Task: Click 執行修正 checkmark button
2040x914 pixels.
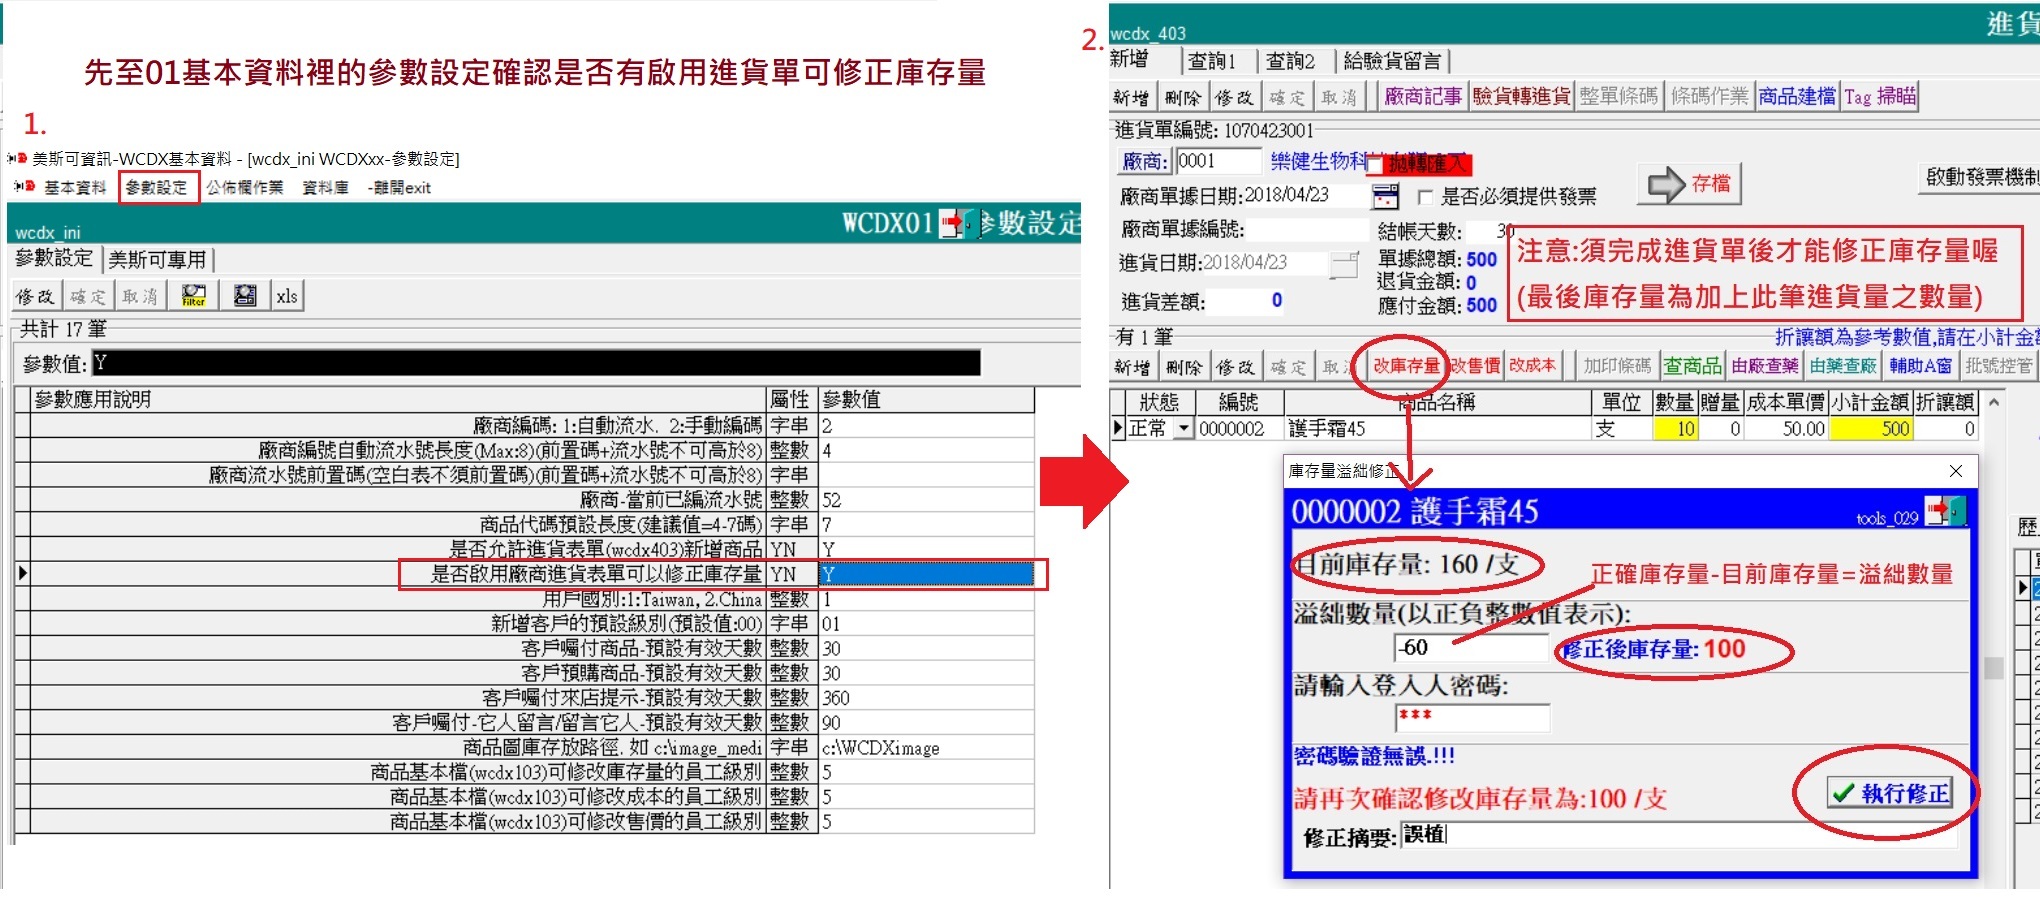Action: tap(1889, 793)
